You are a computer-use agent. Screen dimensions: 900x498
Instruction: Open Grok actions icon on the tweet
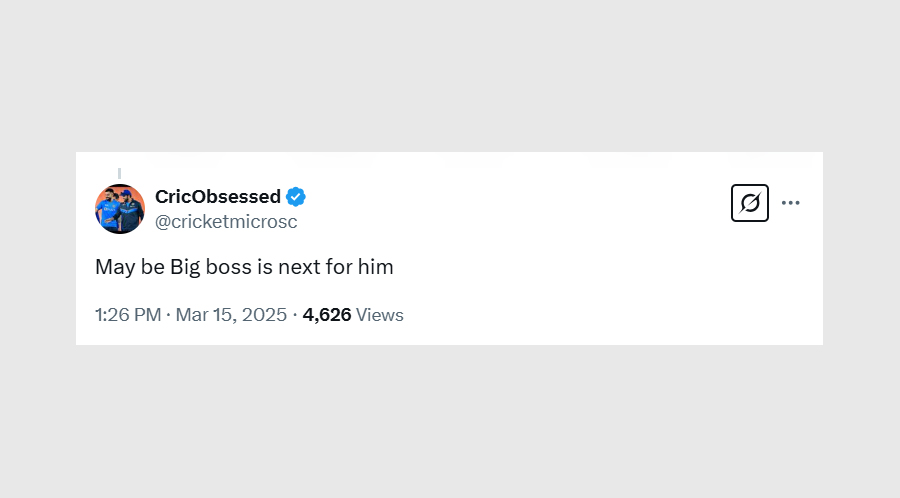point(750,203)
